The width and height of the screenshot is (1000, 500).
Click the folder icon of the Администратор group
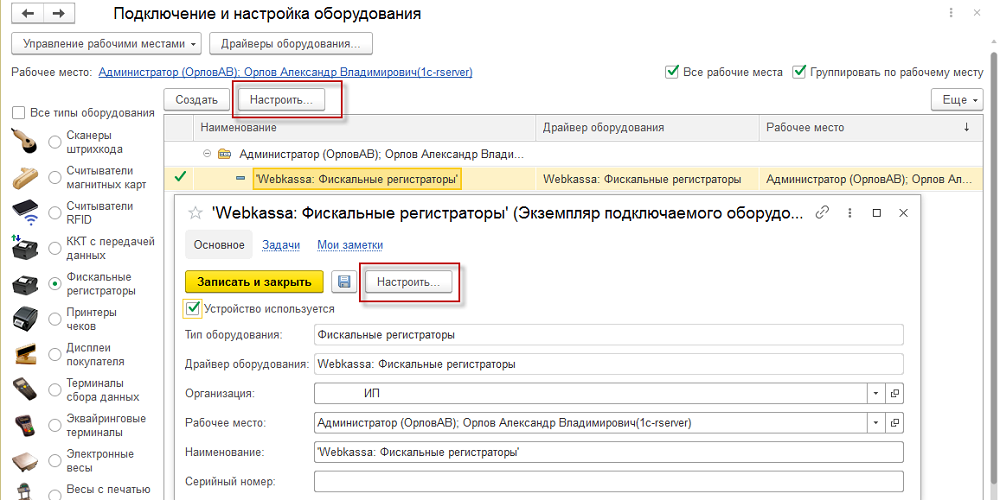coord(224,154)
